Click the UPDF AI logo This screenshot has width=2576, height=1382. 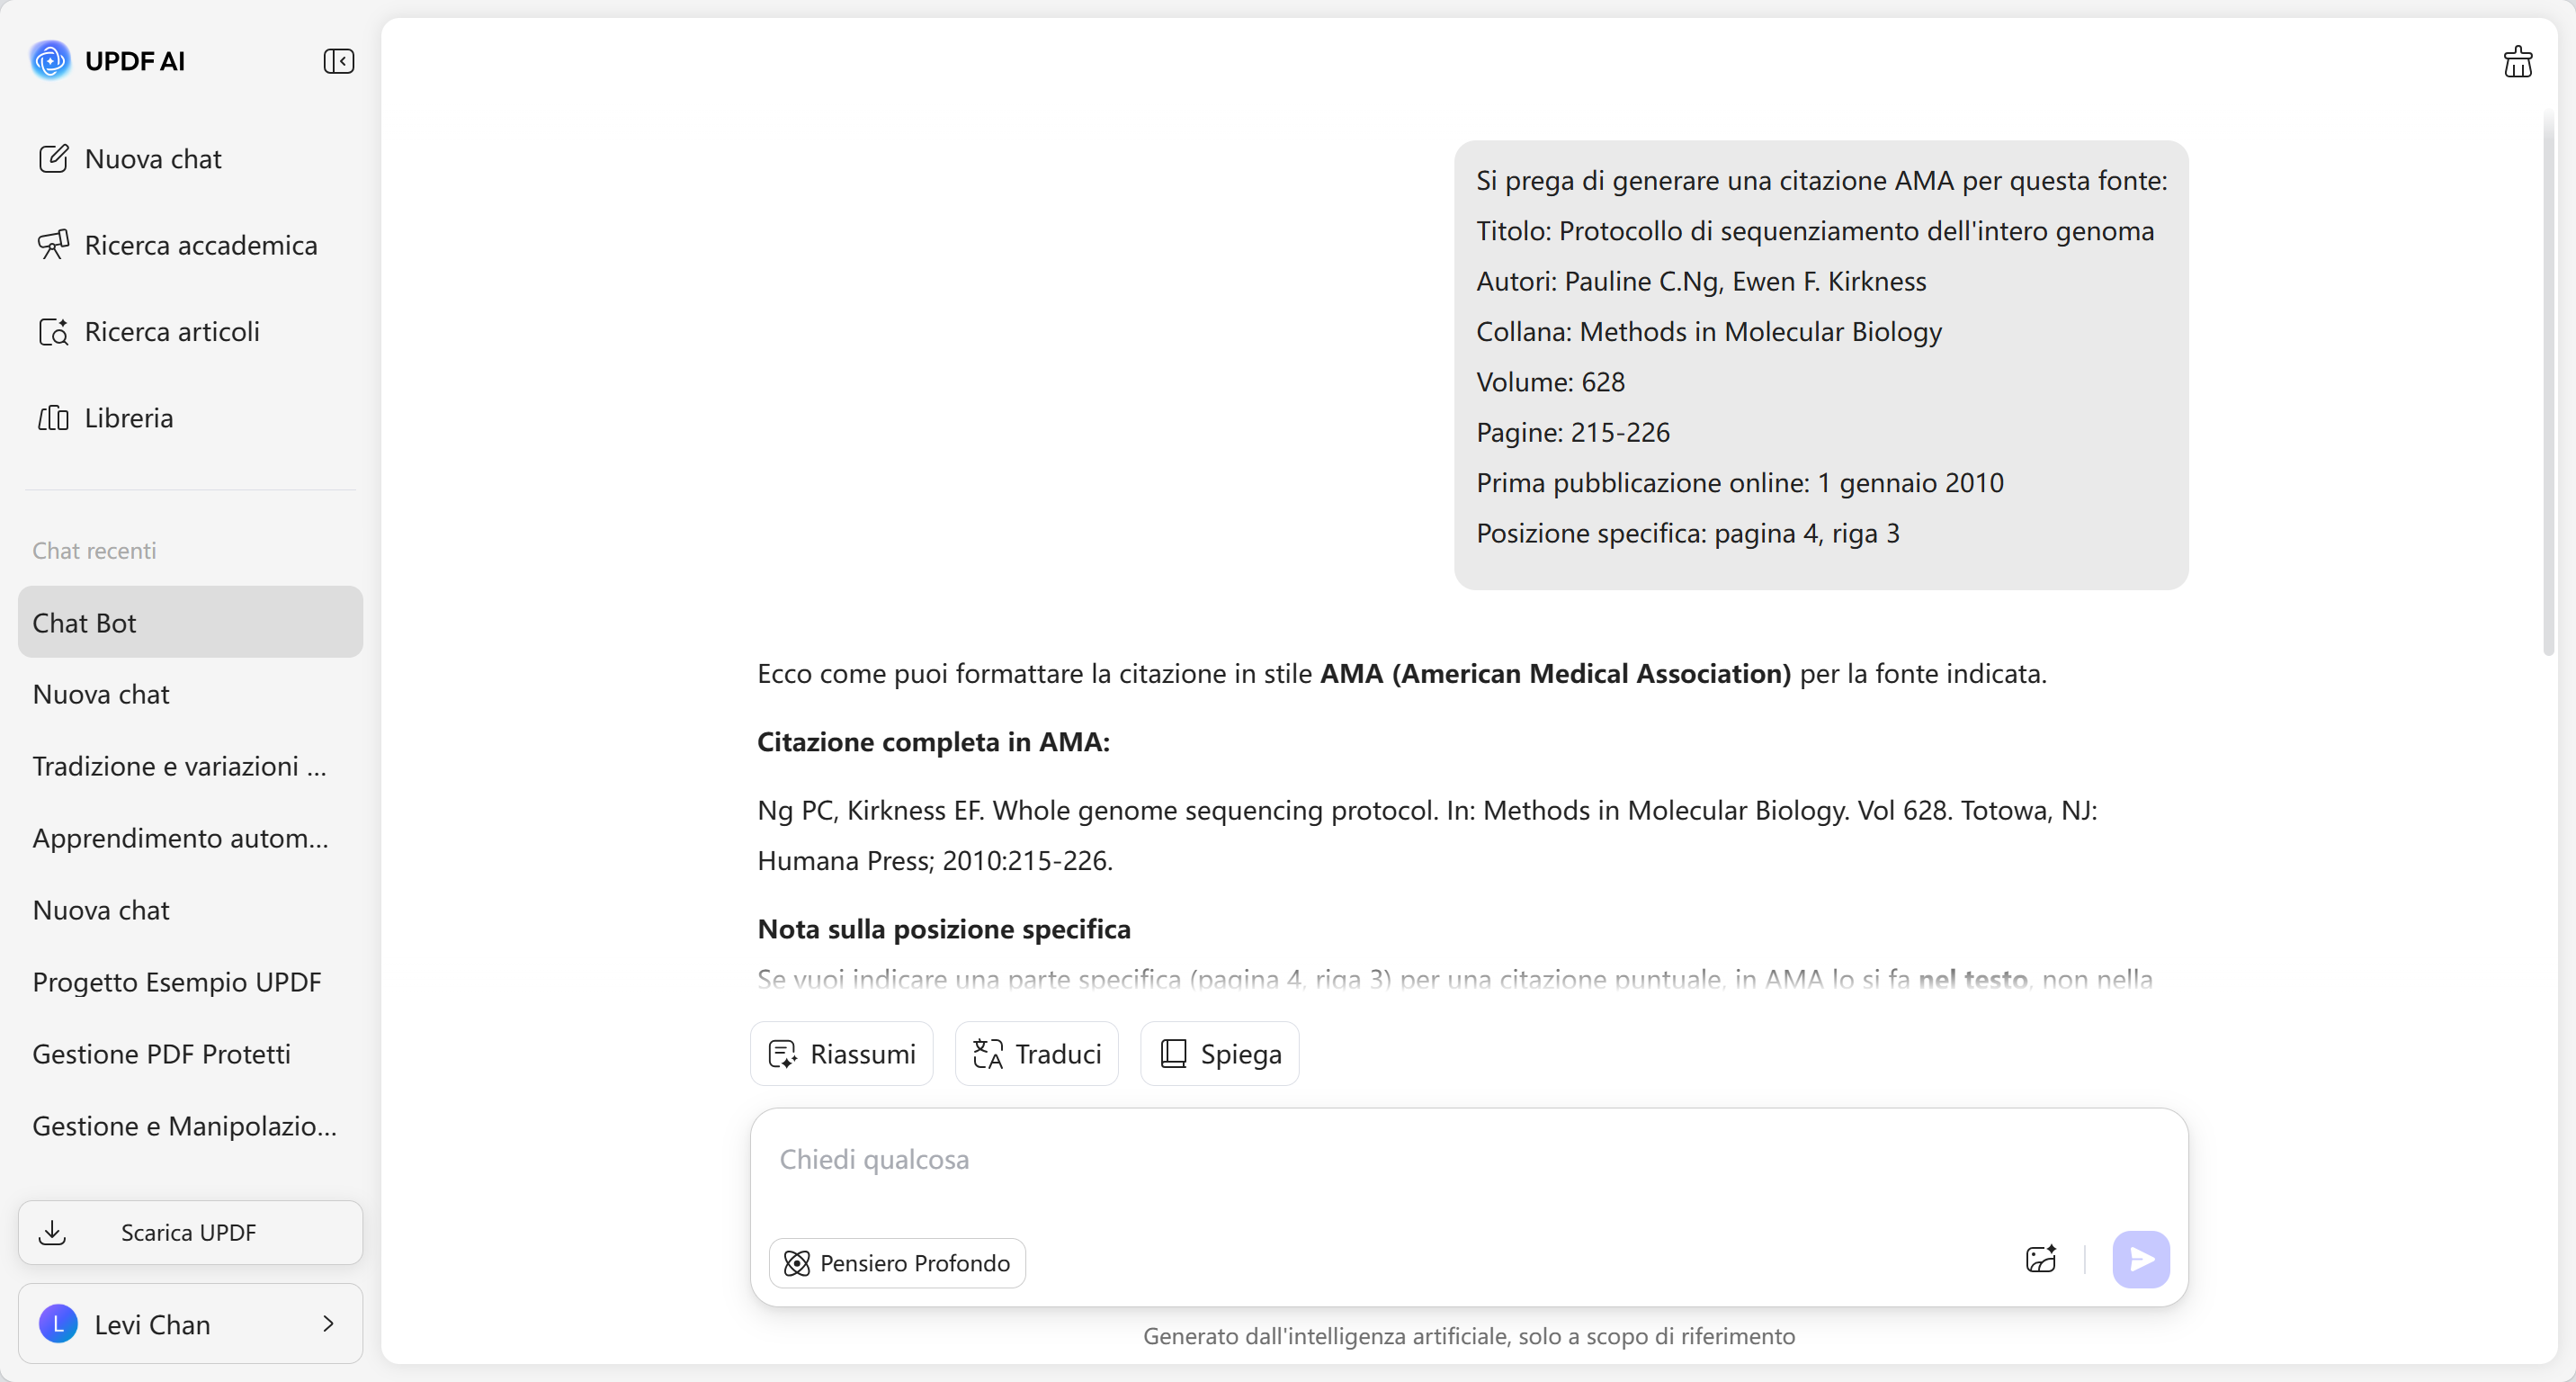tap(50, 61)
